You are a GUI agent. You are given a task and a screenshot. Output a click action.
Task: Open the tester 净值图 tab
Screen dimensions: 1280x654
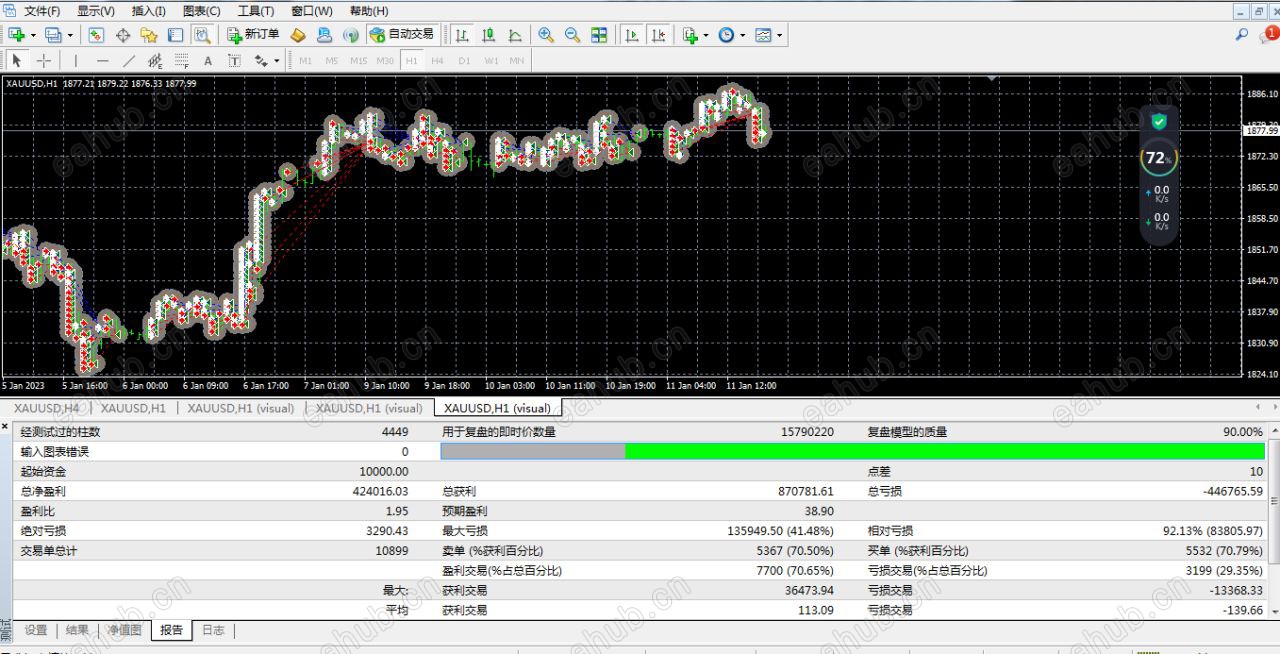click(124, 630)
